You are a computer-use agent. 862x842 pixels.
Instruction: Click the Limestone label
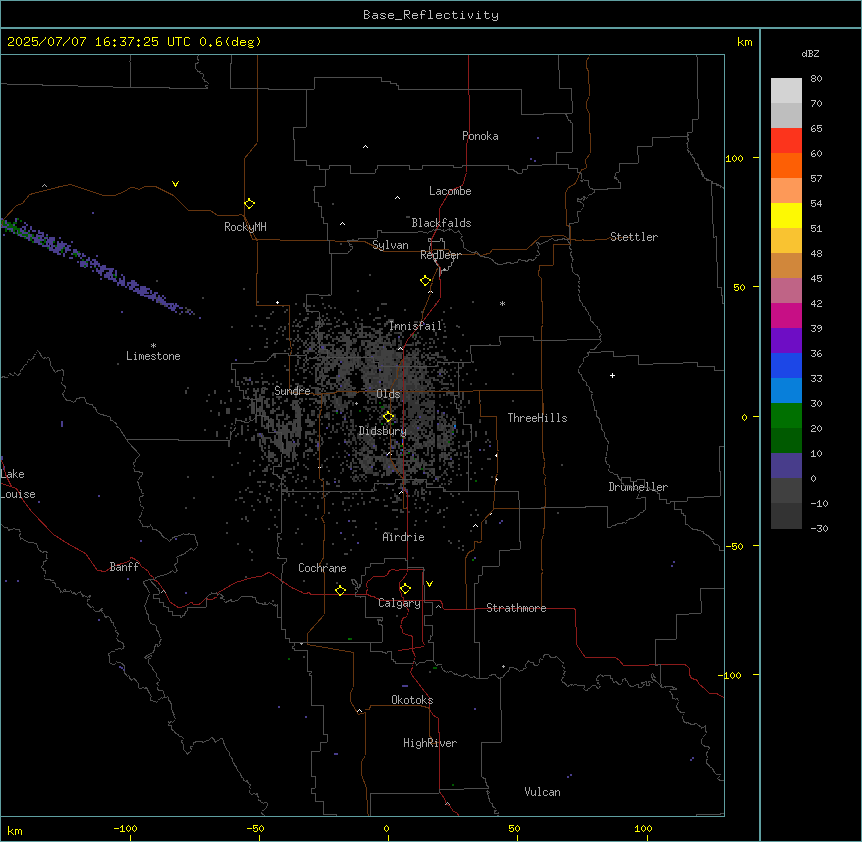point(153,356)
